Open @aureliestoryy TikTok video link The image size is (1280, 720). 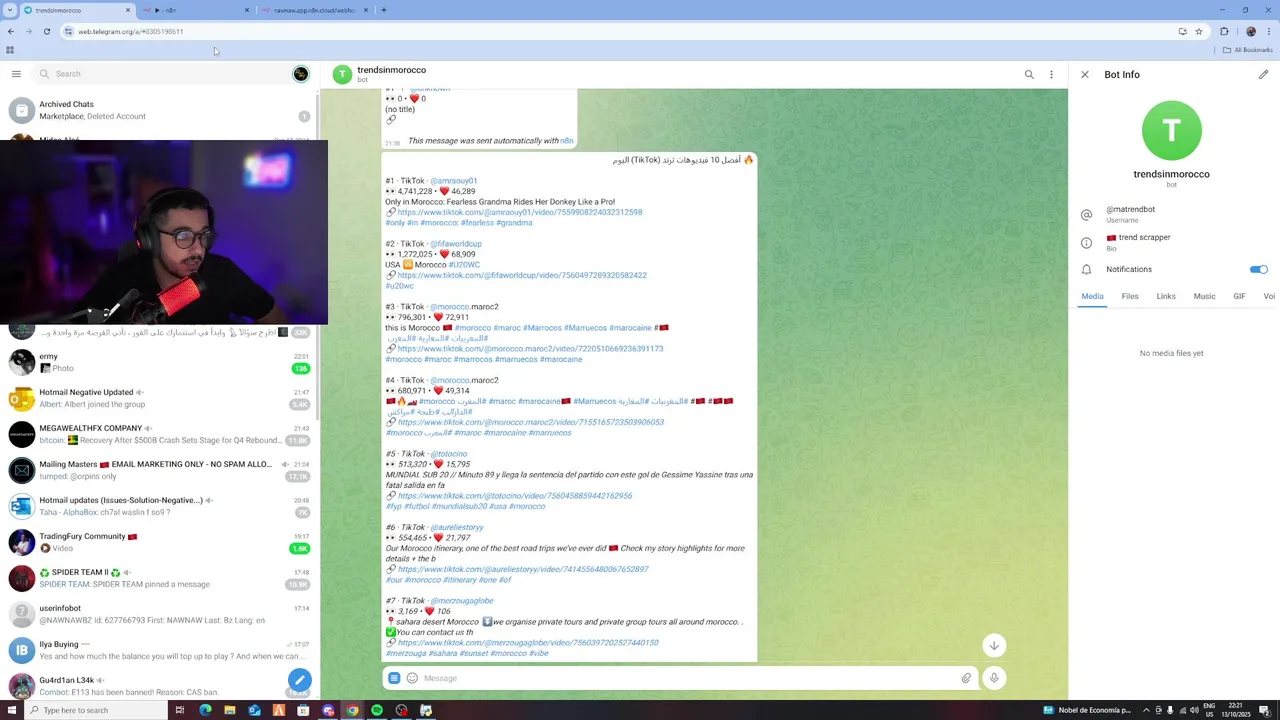522,569
